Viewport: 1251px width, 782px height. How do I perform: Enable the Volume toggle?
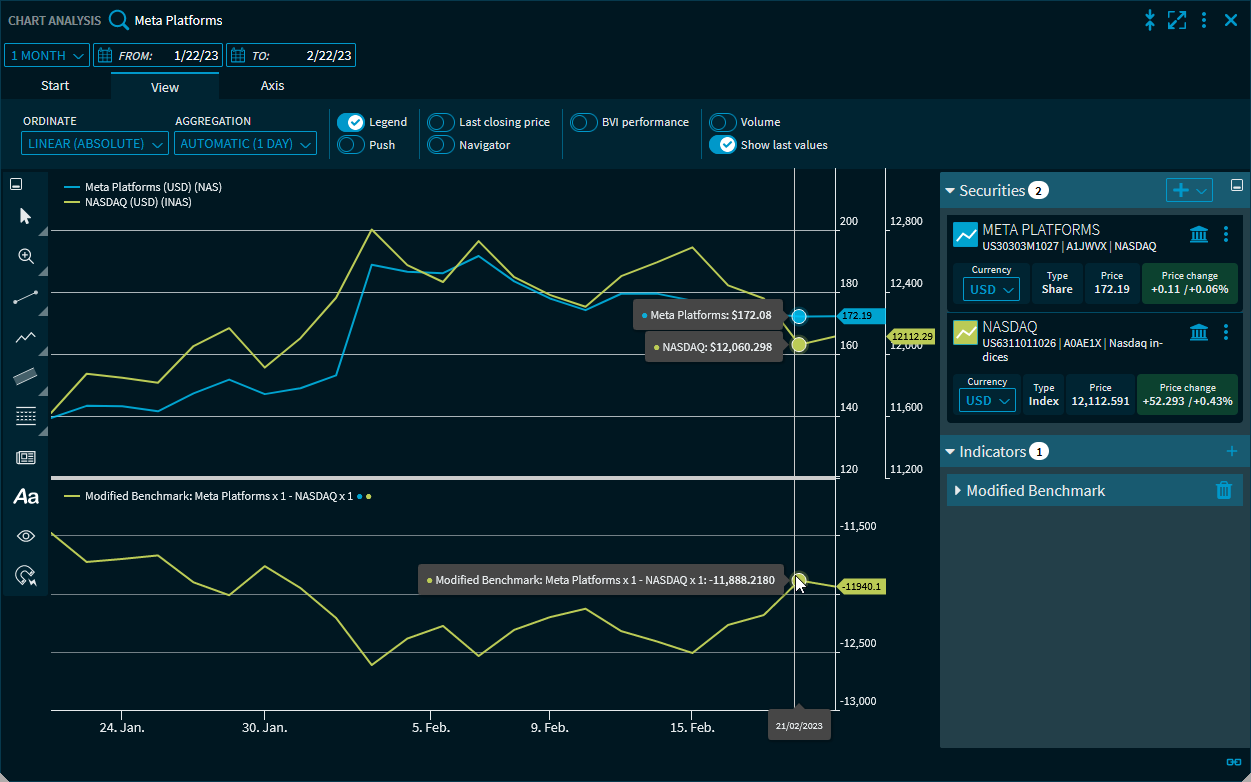coord(723,122)
